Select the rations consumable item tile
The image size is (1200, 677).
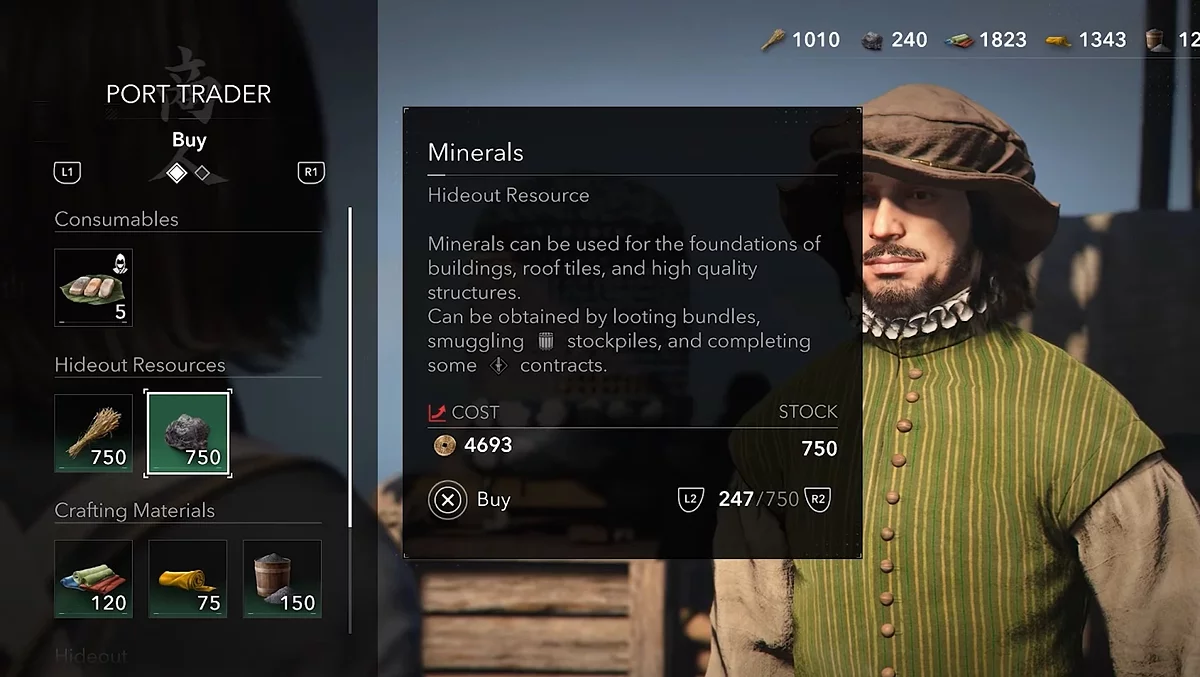pyautogui.click(x=93, y=287)
